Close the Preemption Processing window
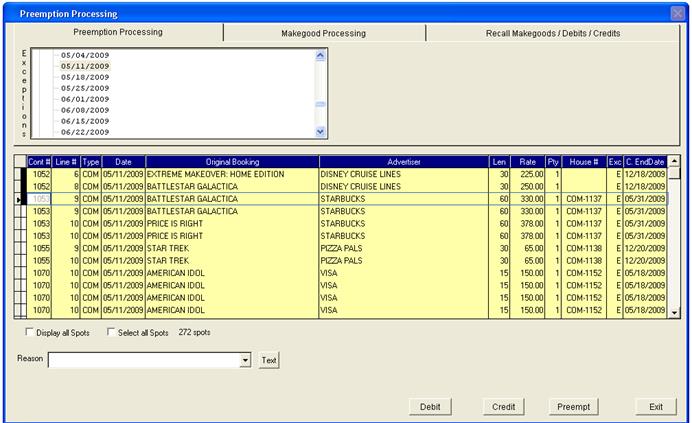 pos(677,13)
